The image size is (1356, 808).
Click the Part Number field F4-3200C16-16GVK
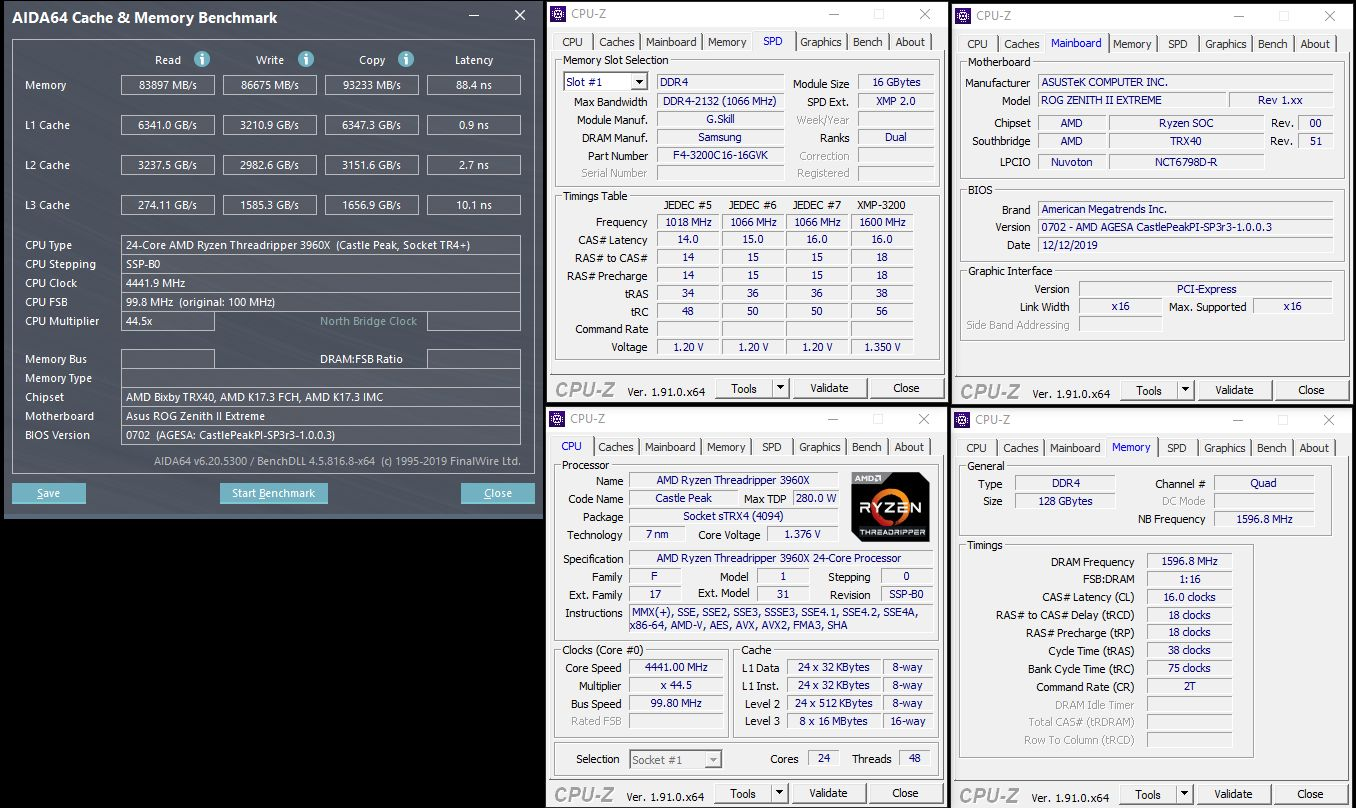[720, 155]
